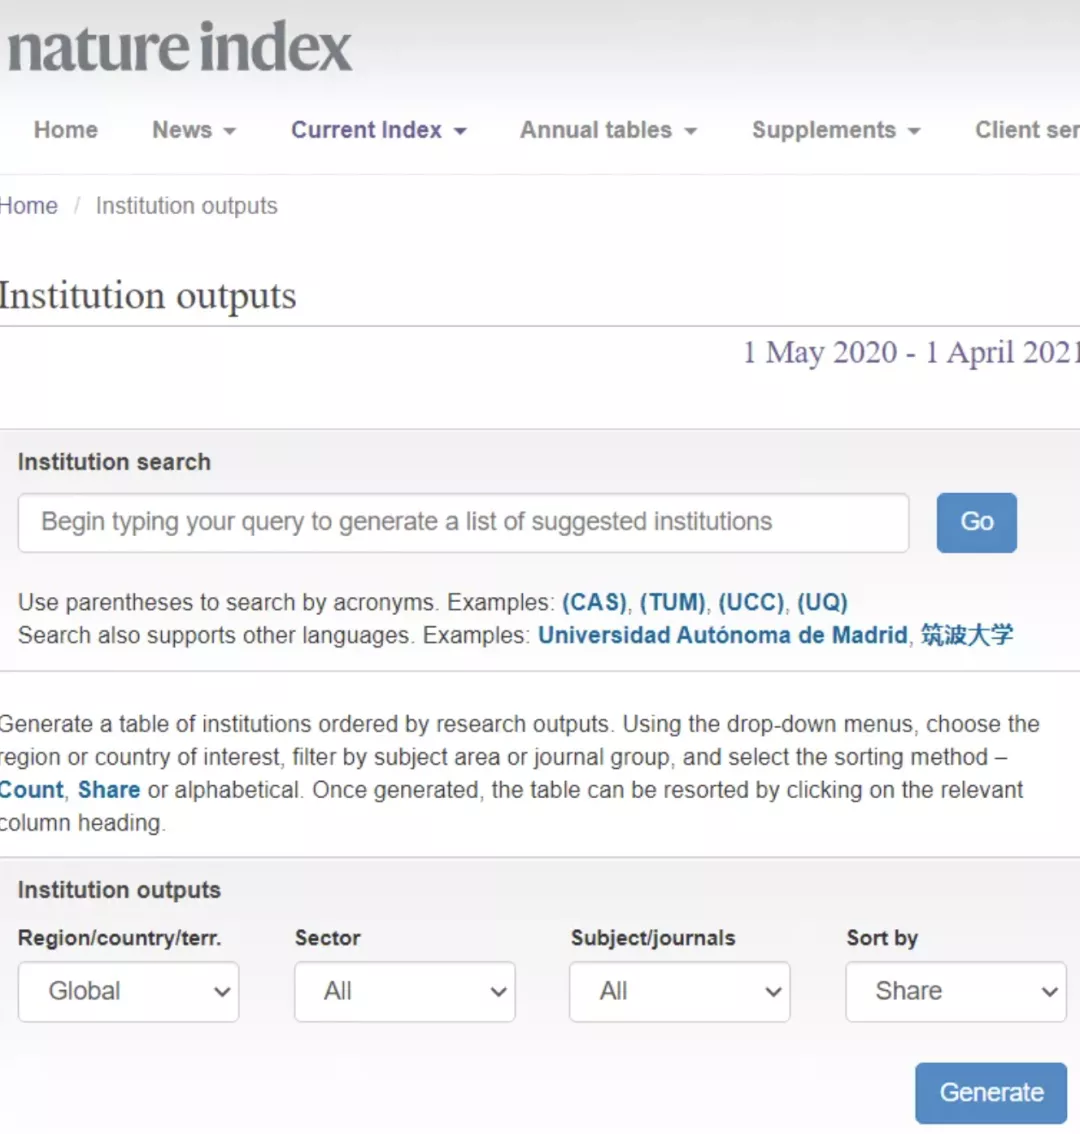The width and height of the screenshot is (1080, 1134).
Task: Open the Client services menu item
Action: (x=1026, y=130)
